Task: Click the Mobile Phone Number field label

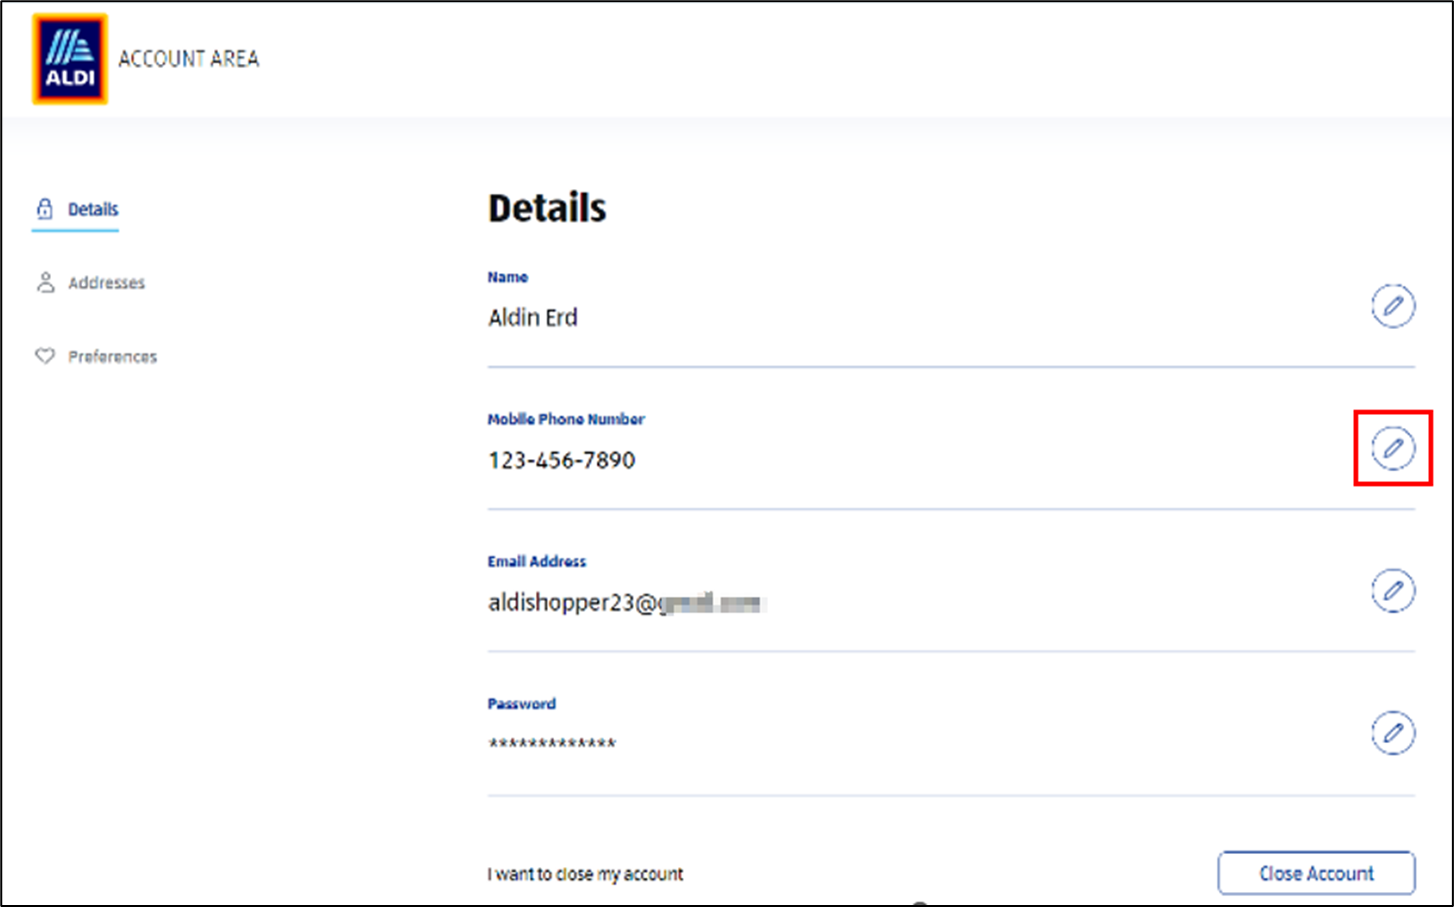Action: tap(566, 419)
